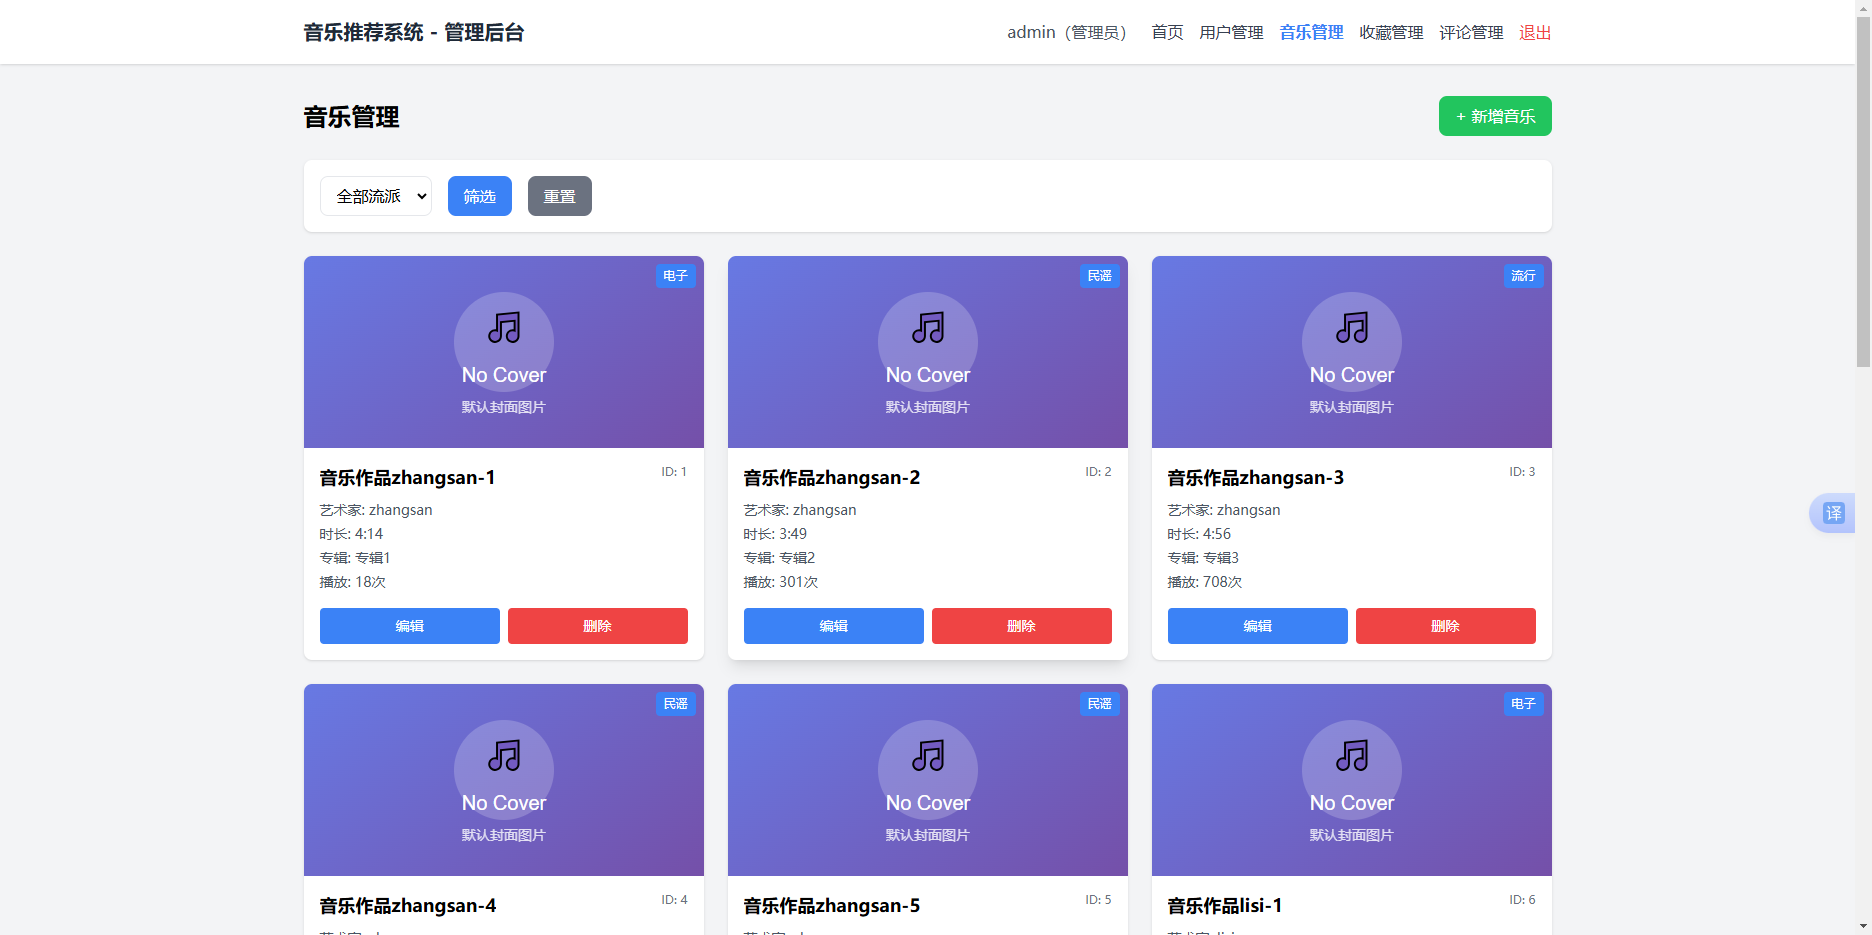Click the ID: 3 label
Viewport: 1872px width, 935px height.
1522,472
